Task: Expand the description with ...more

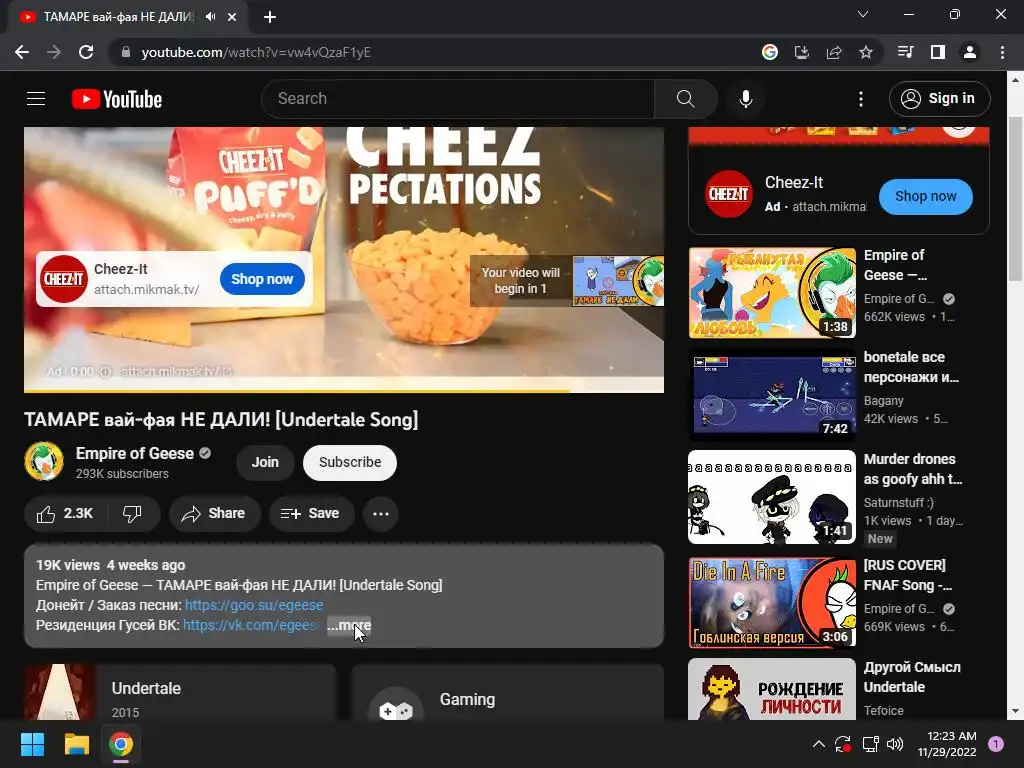Action: (x=349, y=625)
